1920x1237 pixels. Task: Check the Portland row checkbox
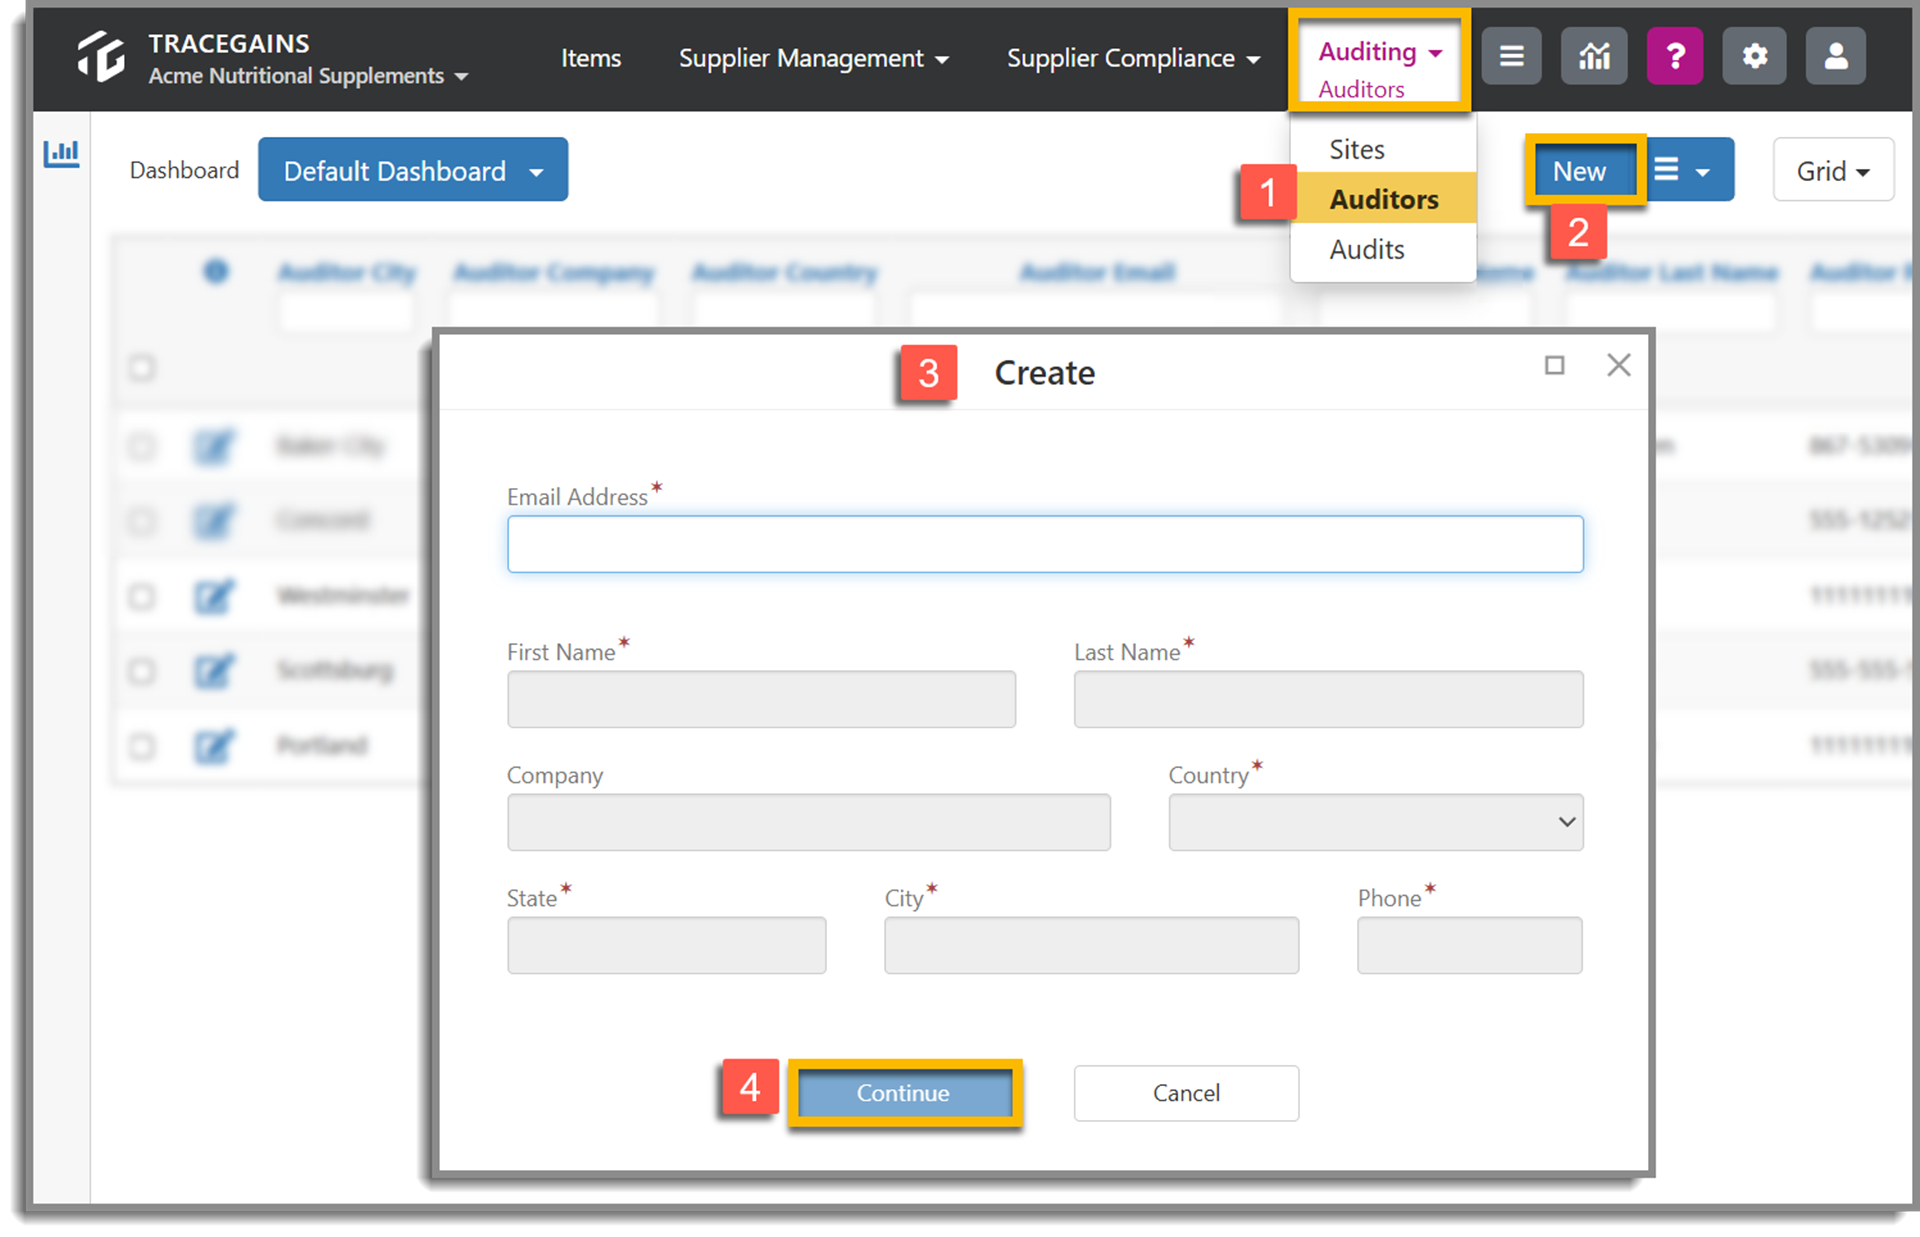pyautogui.click(x=142, y=746)
